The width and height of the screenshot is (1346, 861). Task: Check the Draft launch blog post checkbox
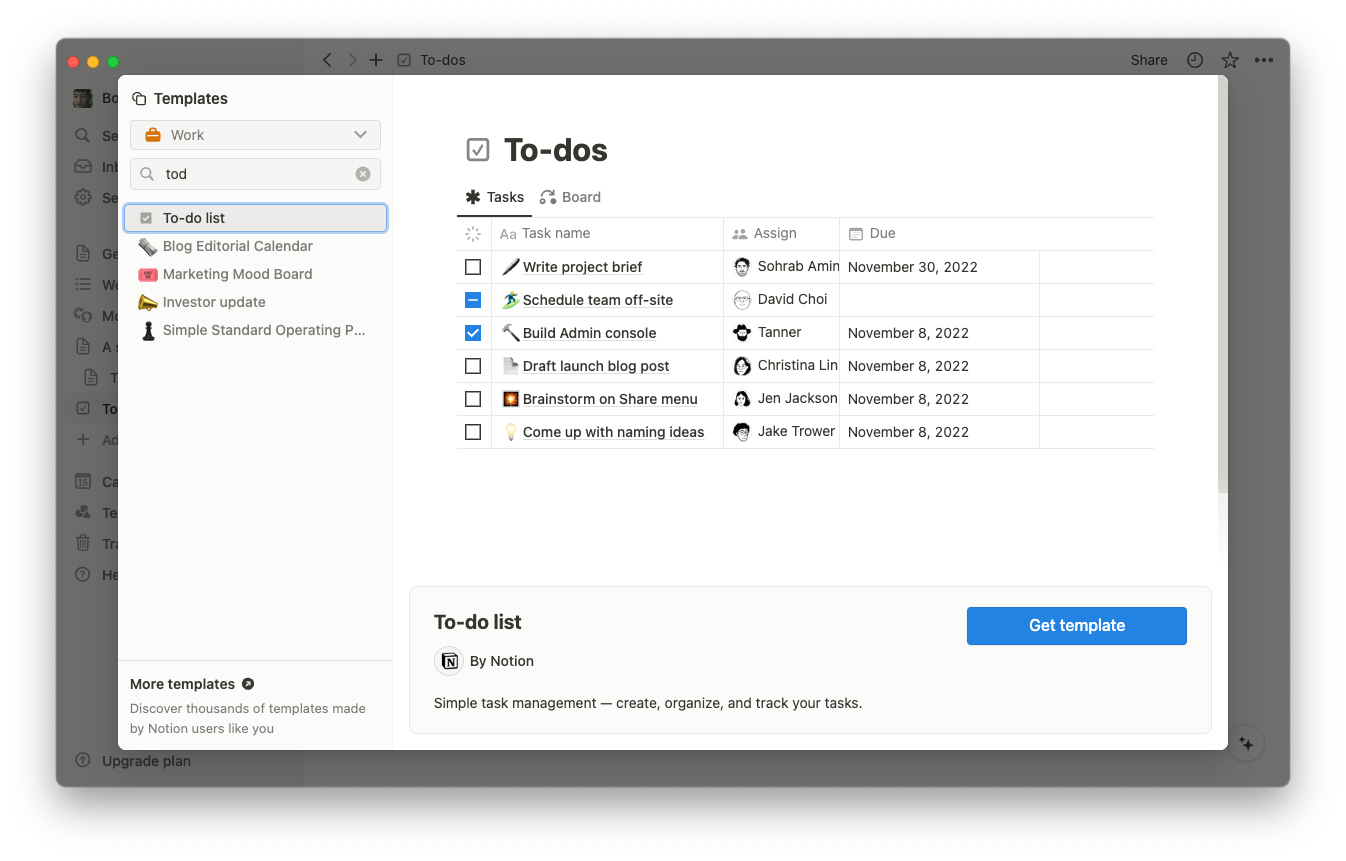click(x=473, y=366)
